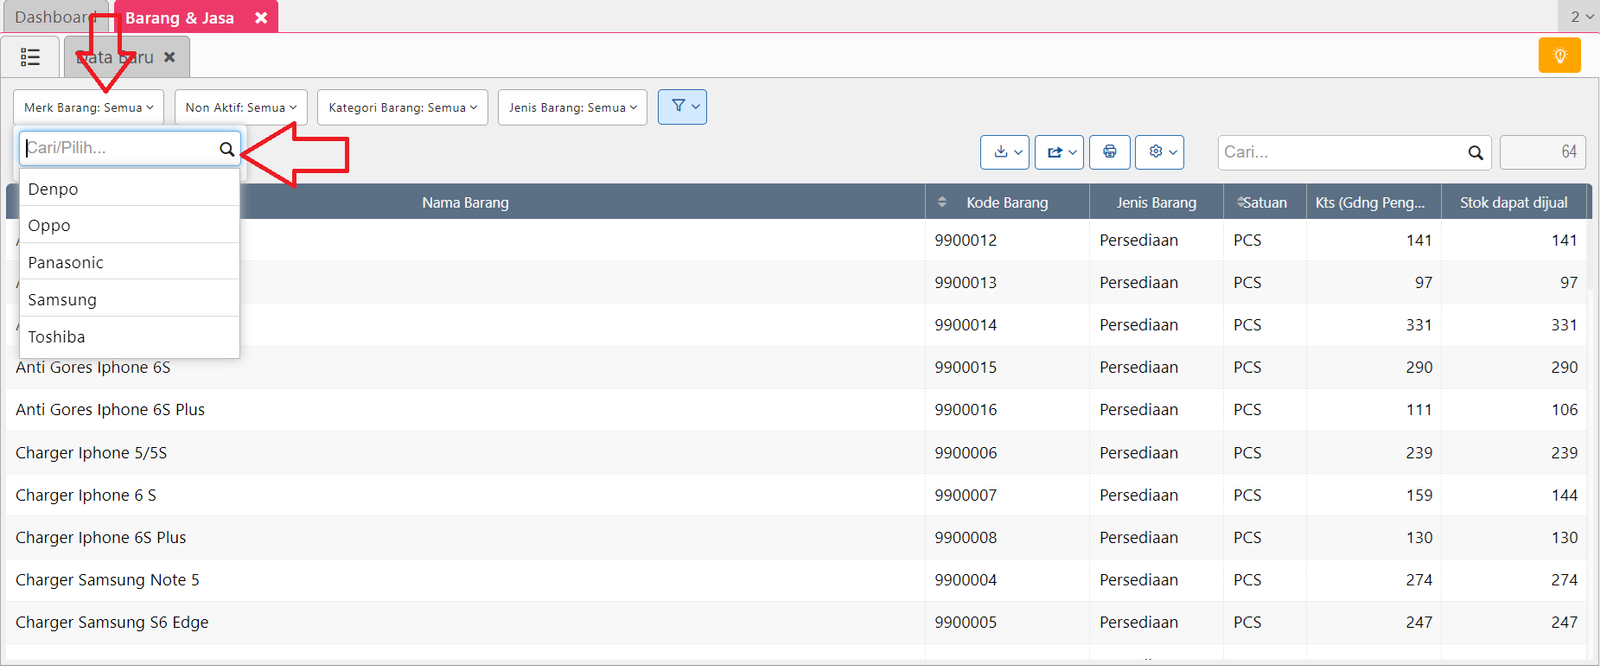Viewport: 1600px width, 666px height.
Task: Expand the Merk Barang filter dropdown
Action: (88, 107)
